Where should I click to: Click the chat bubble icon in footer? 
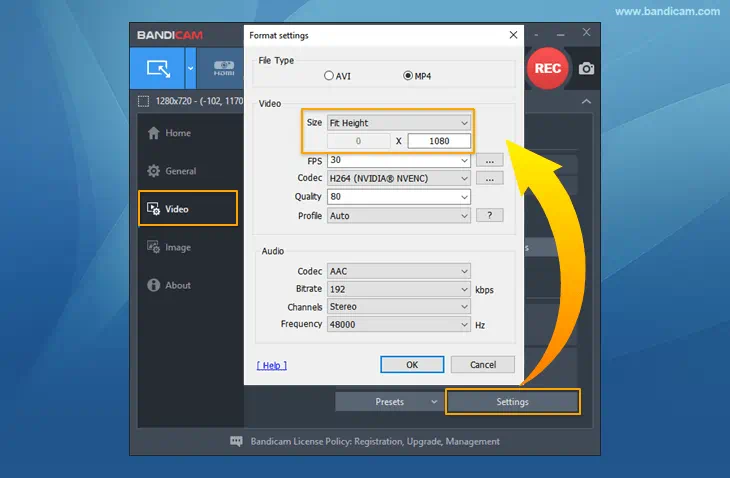237,441
